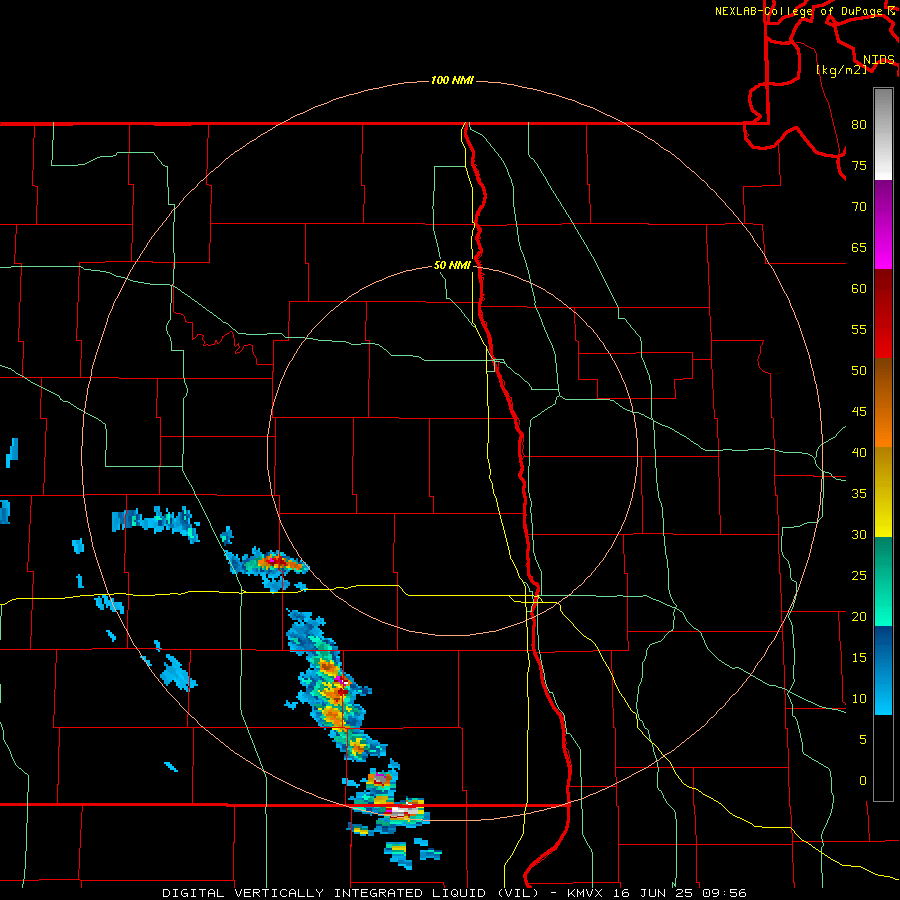Click the 70 value on the color scale
The height and width of the screenshot is (900, 900).
(859, 207)
